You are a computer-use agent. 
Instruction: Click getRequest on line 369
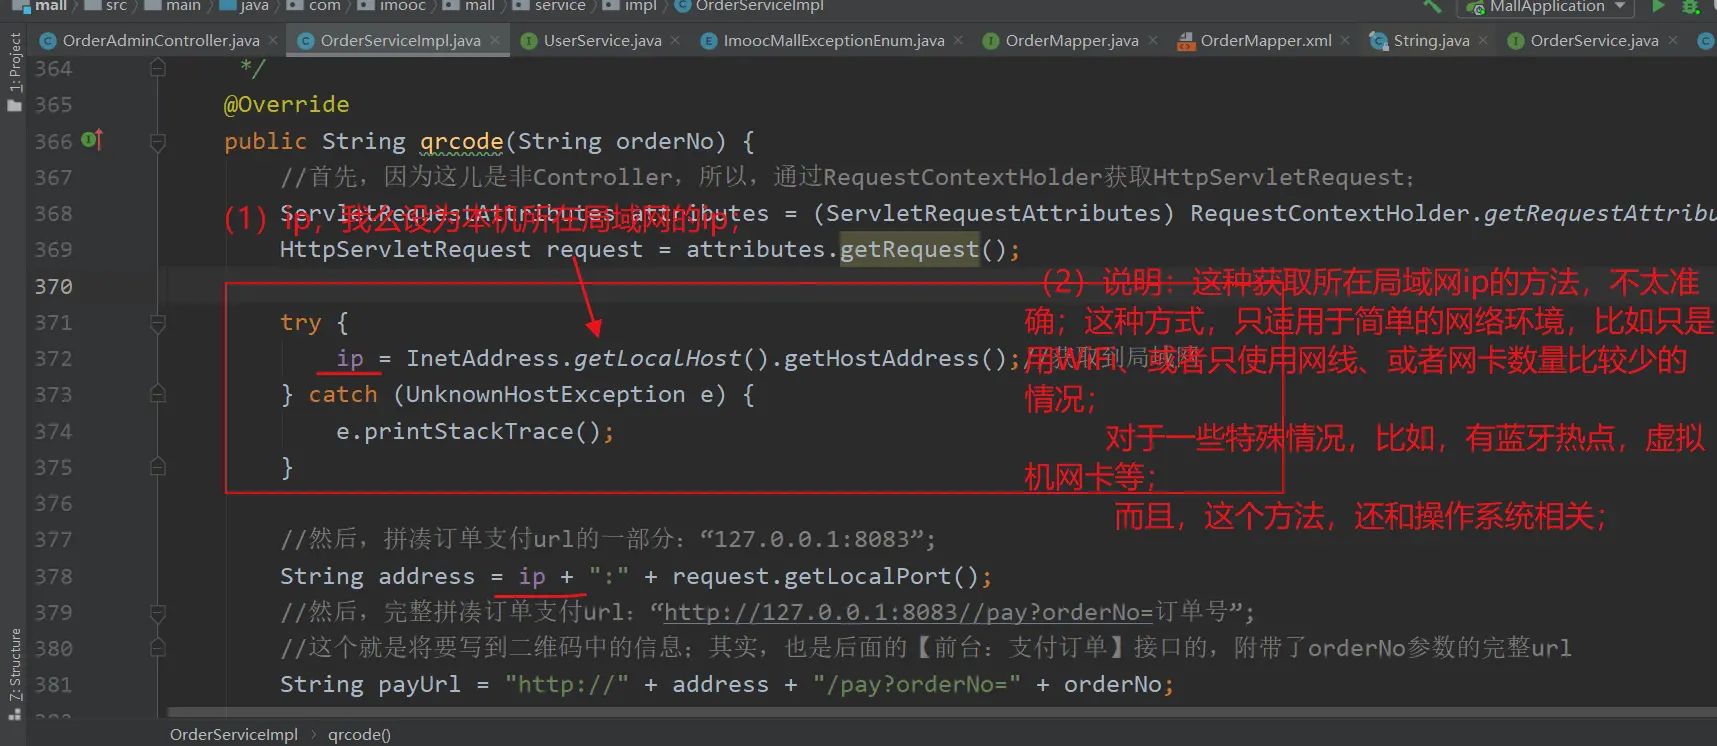click(x=909, y=250)
